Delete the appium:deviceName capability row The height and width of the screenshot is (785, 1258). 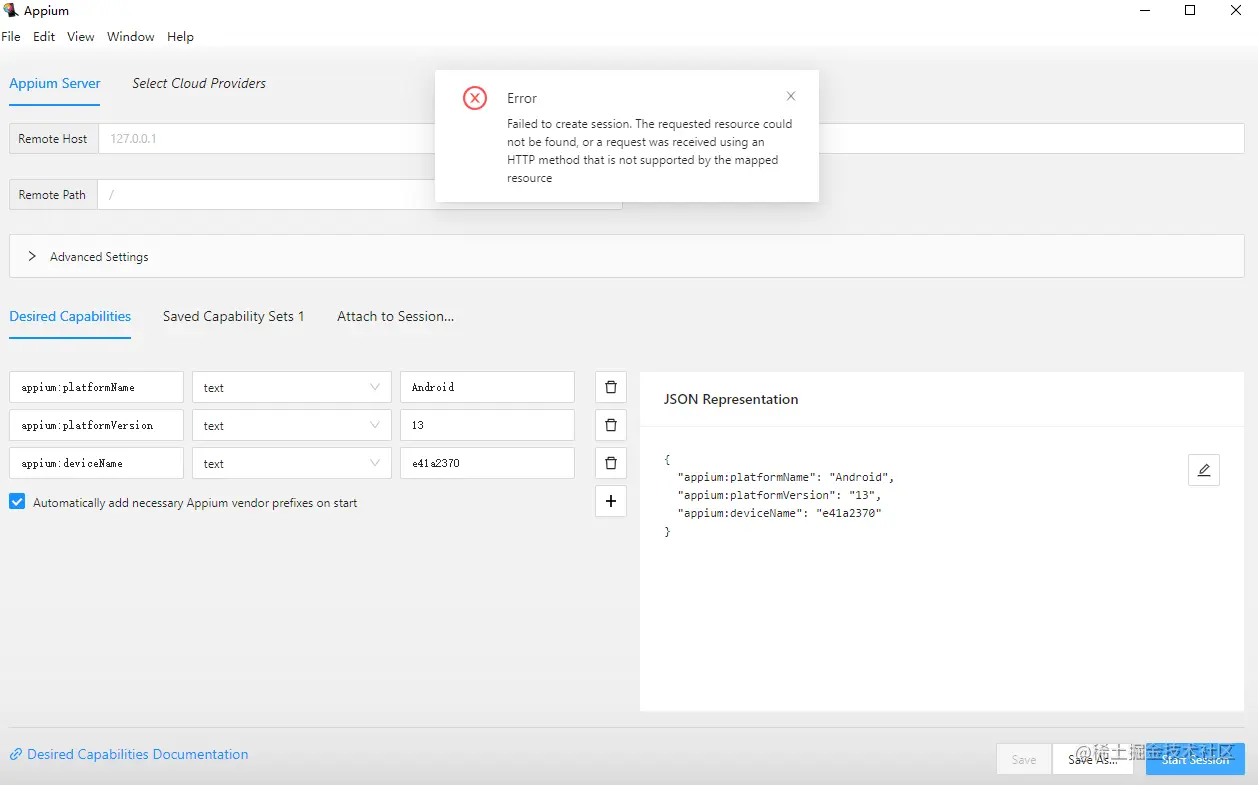tap(611, 463)
